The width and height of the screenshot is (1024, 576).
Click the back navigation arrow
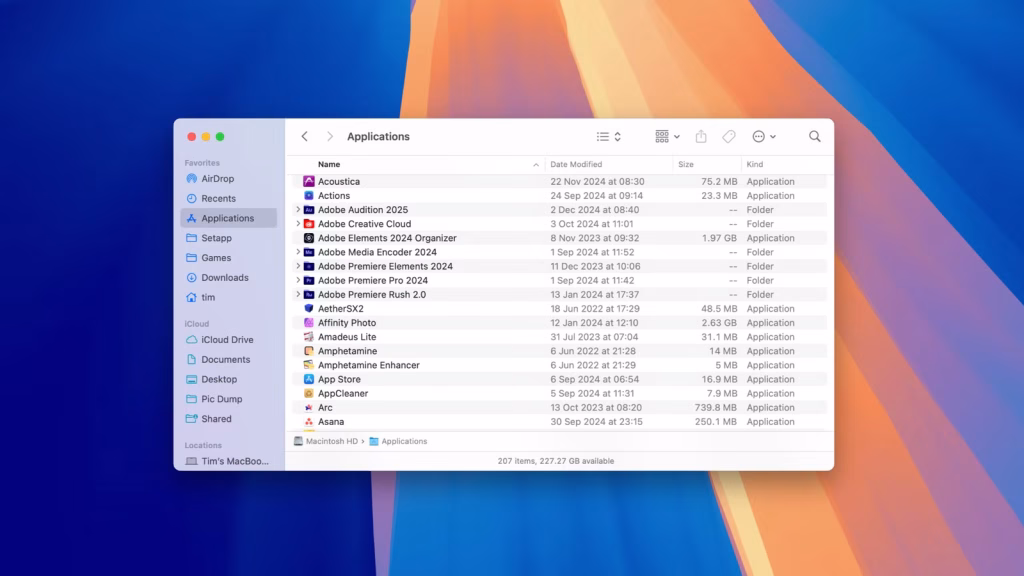pyautogui.click(x=304, y=136)
